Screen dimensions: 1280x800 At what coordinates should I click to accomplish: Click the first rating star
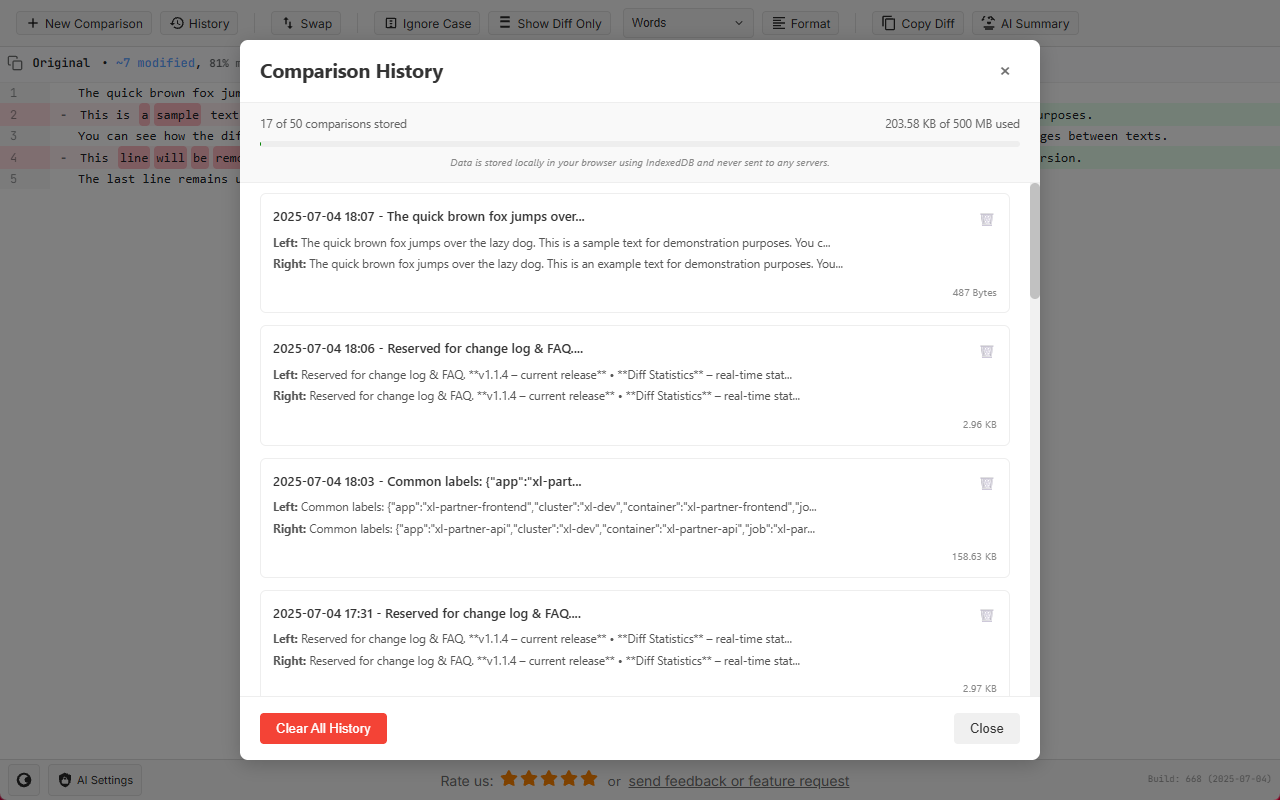[509, 778]
